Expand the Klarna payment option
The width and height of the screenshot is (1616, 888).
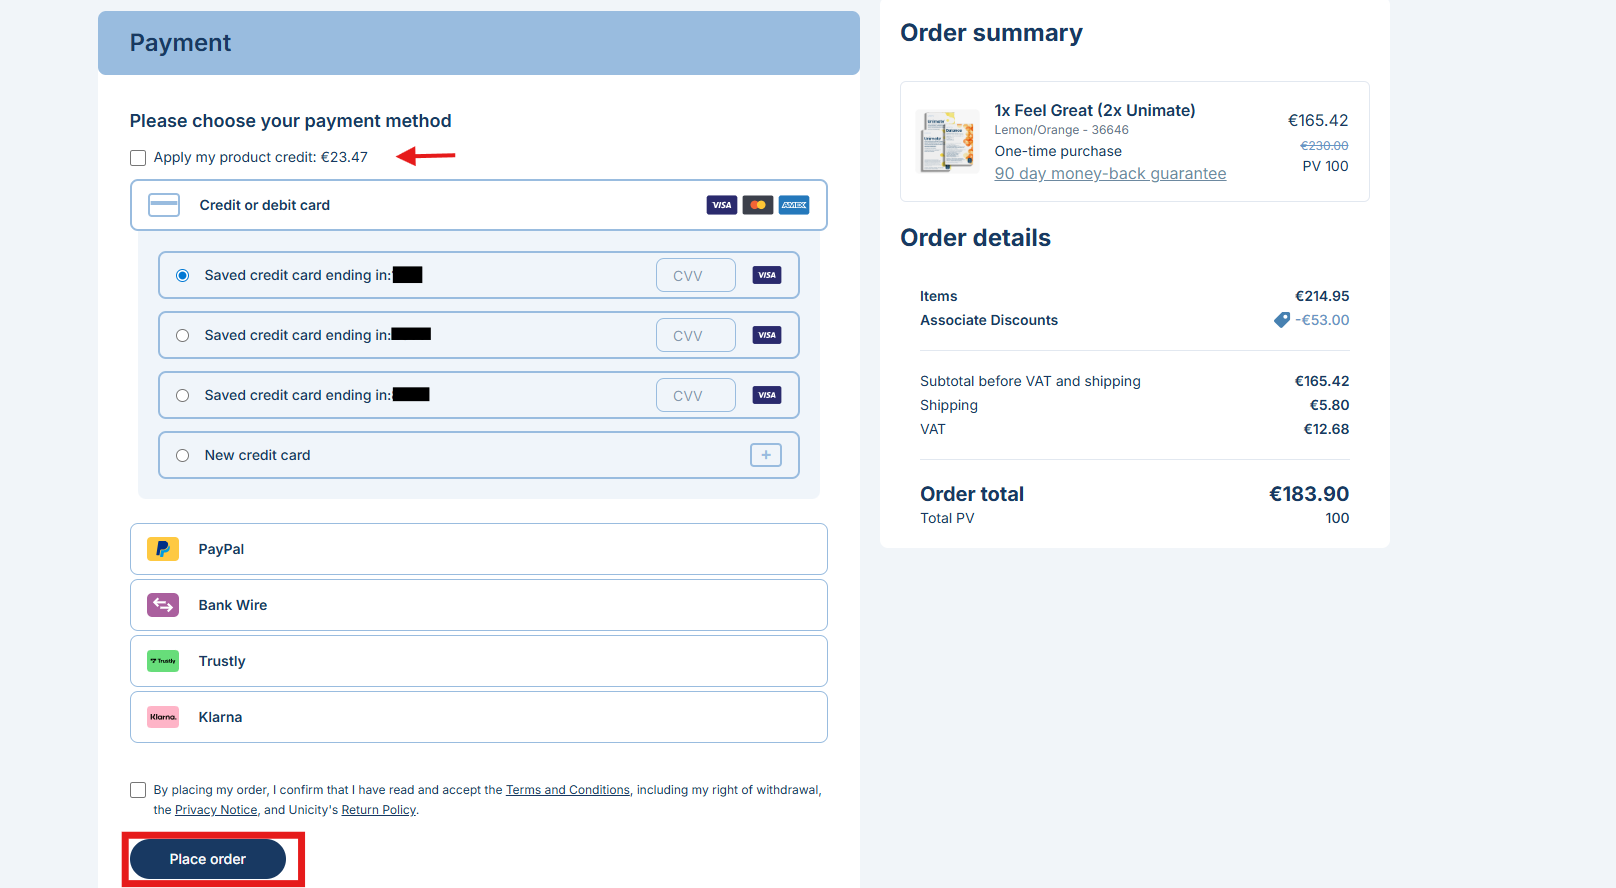(x=478, y=717)
